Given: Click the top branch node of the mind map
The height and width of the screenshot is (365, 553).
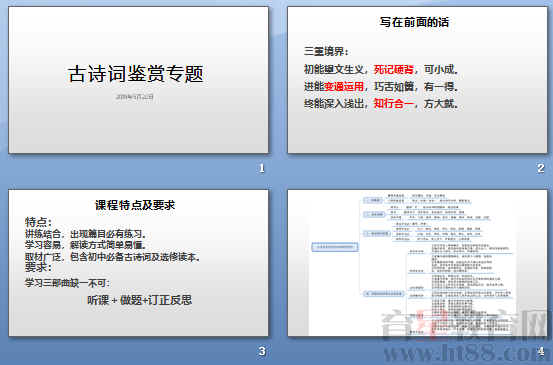Looking at the screenshot, I should 373,200.
